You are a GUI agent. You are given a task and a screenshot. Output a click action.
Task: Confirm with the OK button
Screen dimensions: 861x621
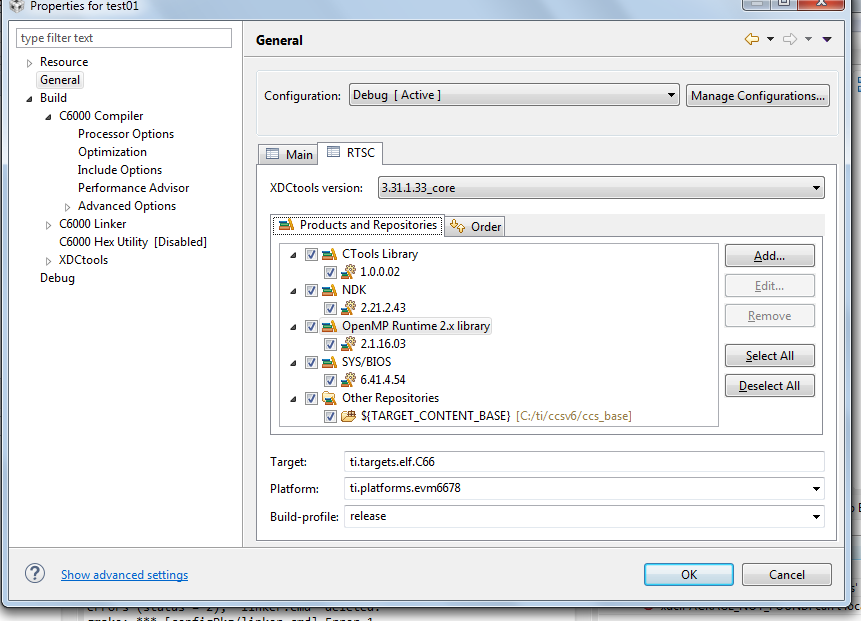(689, 574)
